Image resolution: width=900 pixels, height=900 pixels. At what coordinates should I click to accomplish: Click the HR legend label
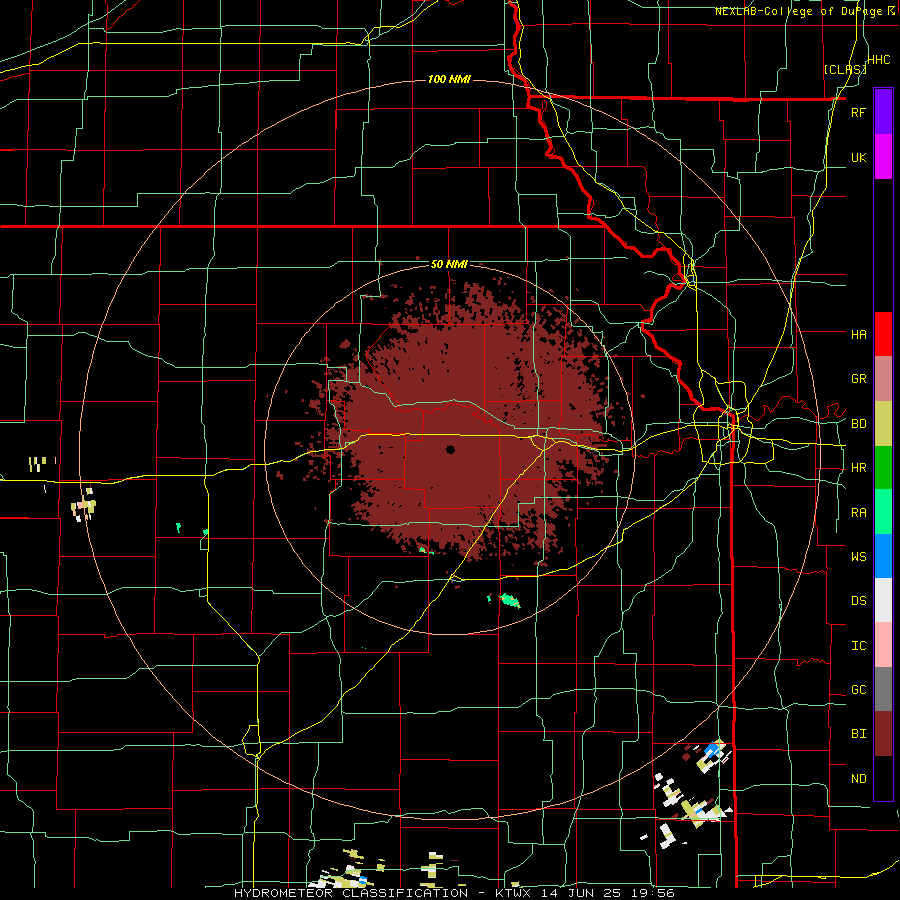[x=858, y=468]
